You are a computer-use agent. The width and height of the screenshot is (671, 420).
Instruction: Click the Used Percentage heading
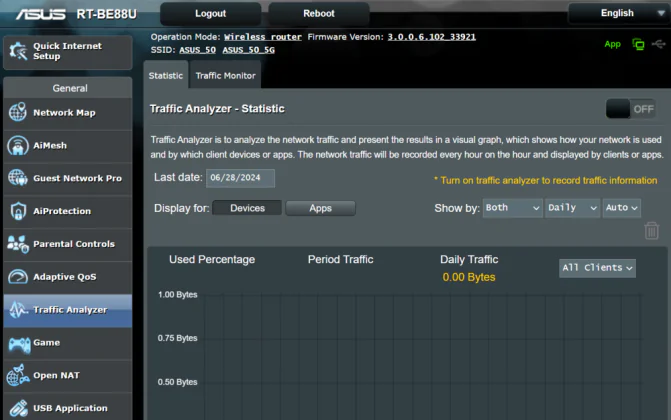coord(212,259)
